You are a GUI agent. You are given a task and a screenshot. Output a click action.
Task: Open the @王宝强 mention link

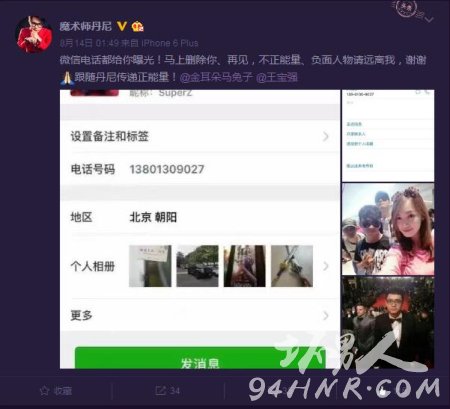[277, 77]
